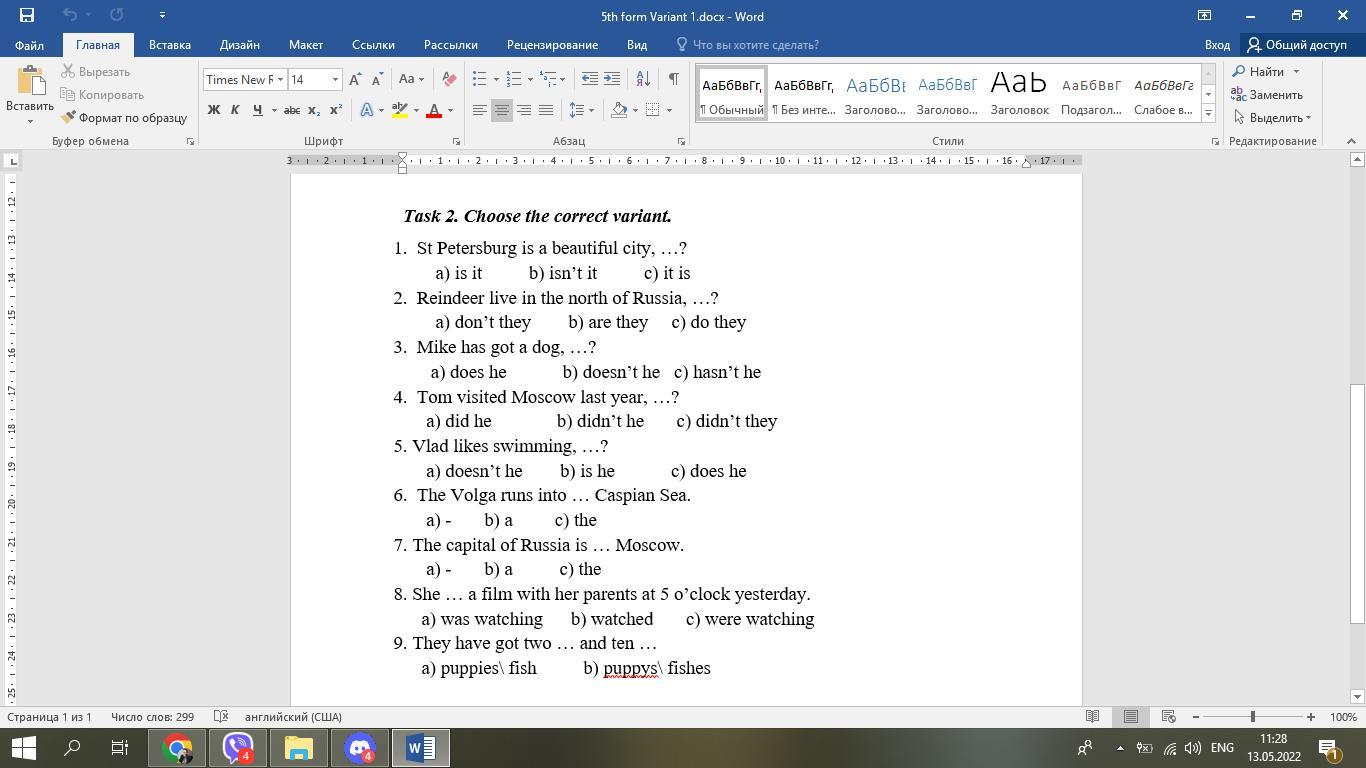Expand the bullets list dropdown arrow
This screenshot has height=768, width=1366.
496,80
